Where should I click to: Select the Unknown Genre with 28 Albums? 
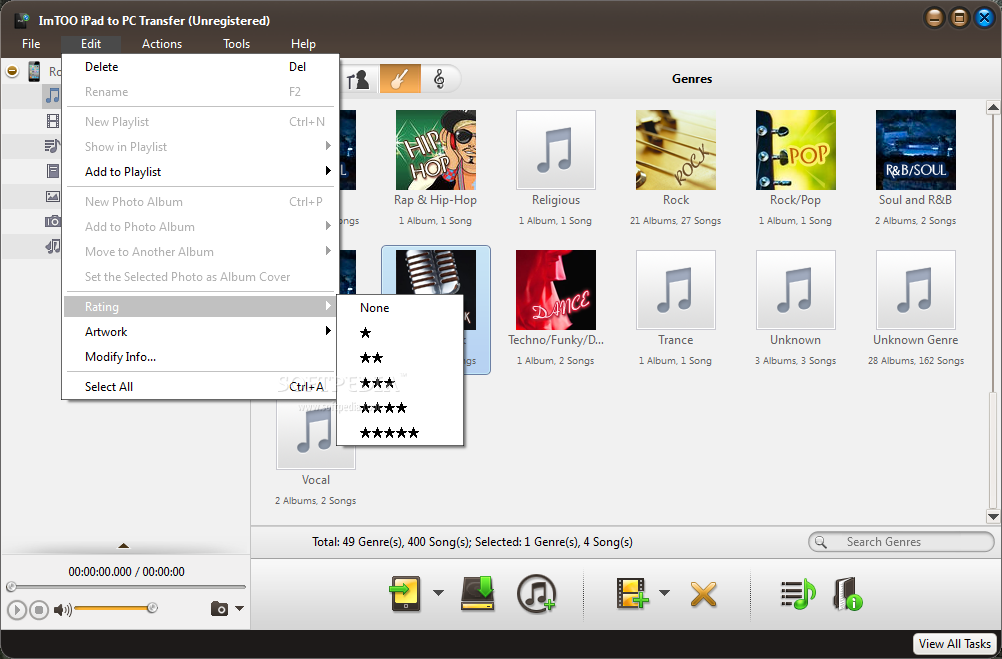click(916, 290)
